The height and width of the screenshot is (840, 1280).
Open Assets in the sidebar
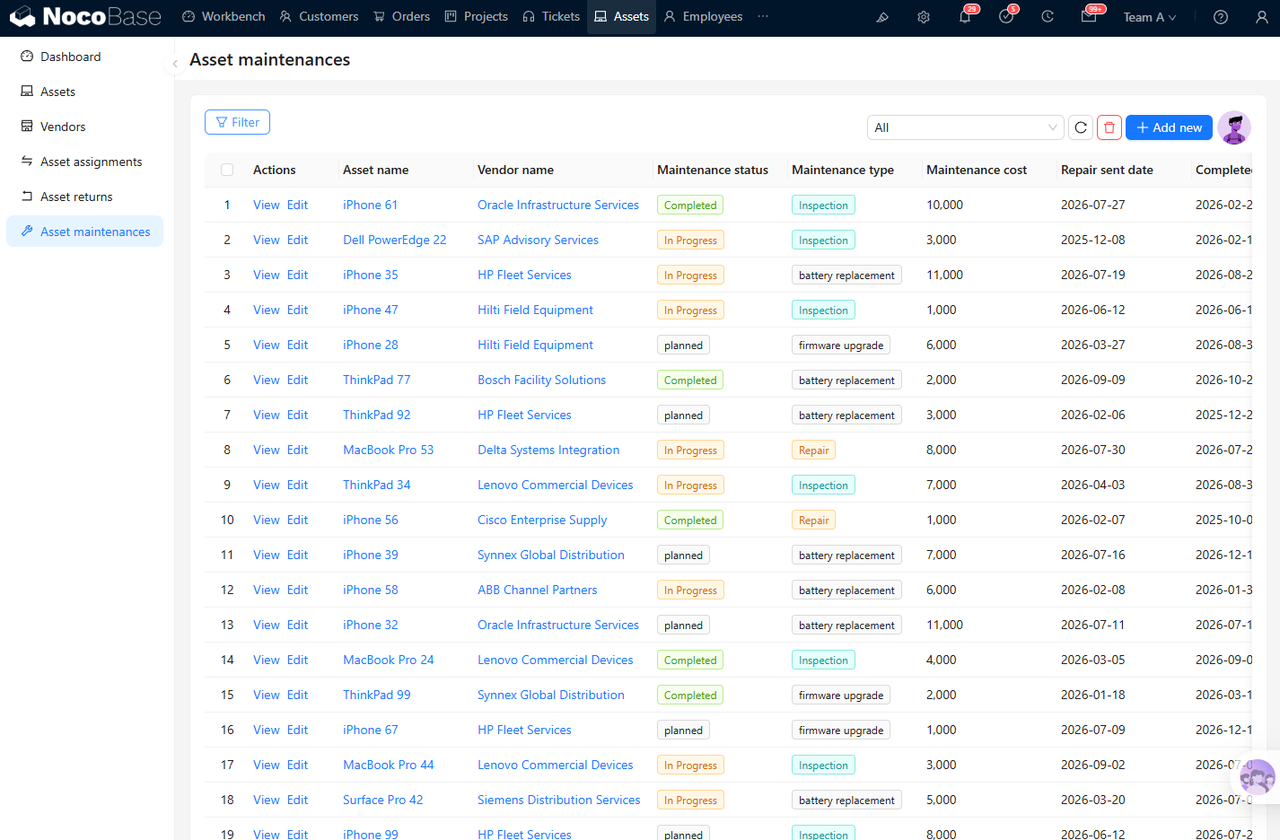pyautogui.click(x=85, y=92)
